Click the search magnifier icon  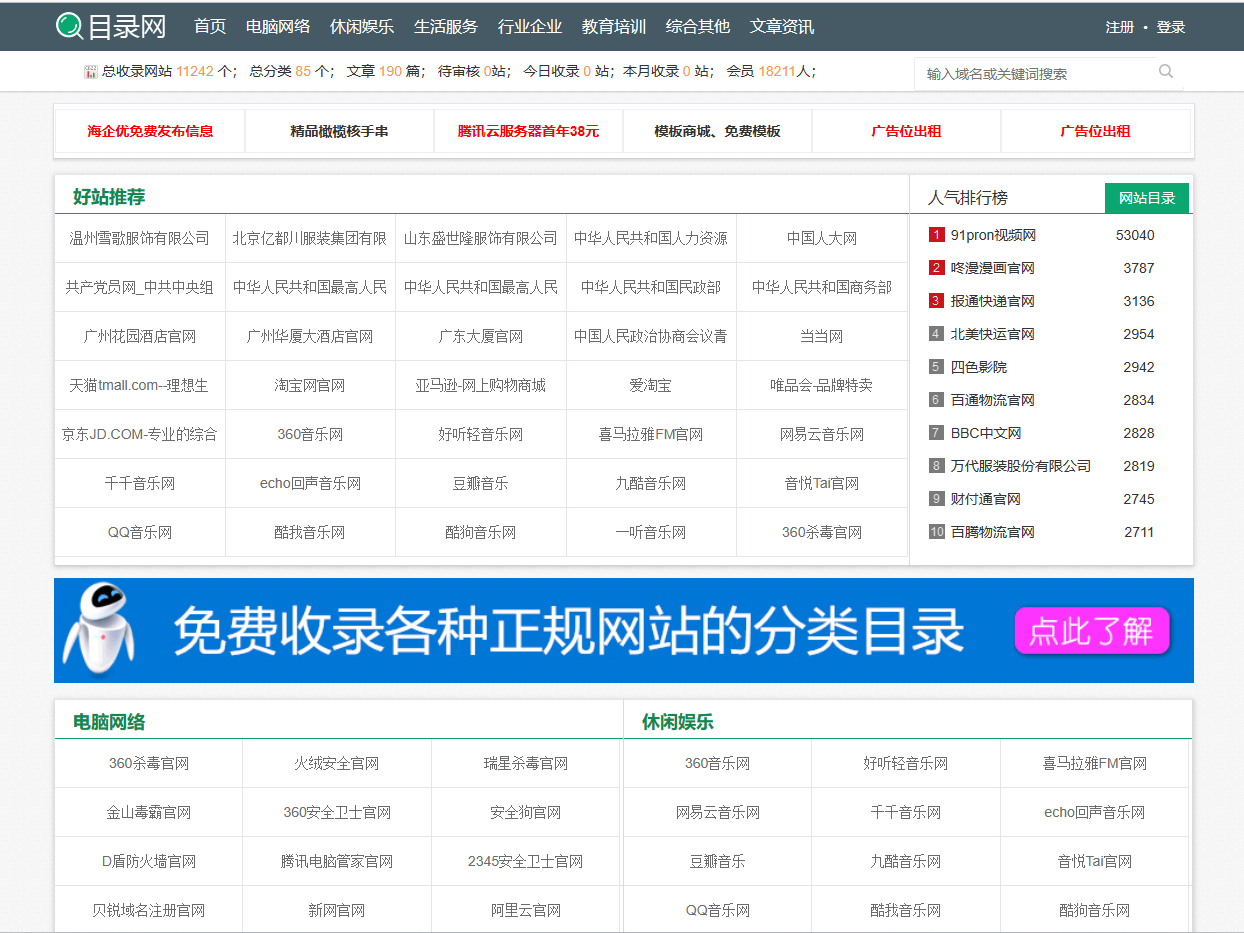1166,71
